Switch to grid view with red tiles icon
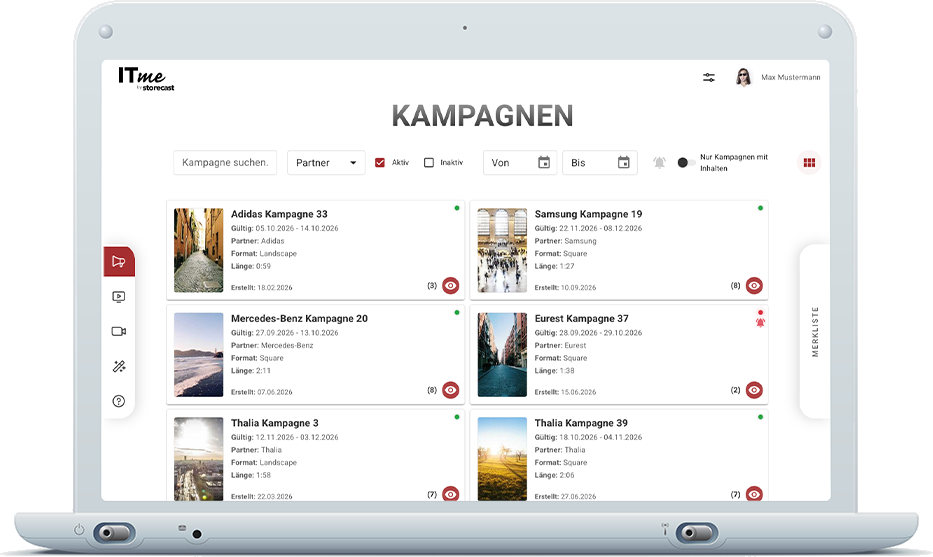Viewport: 933px width, 557px height. coord(809,162)
